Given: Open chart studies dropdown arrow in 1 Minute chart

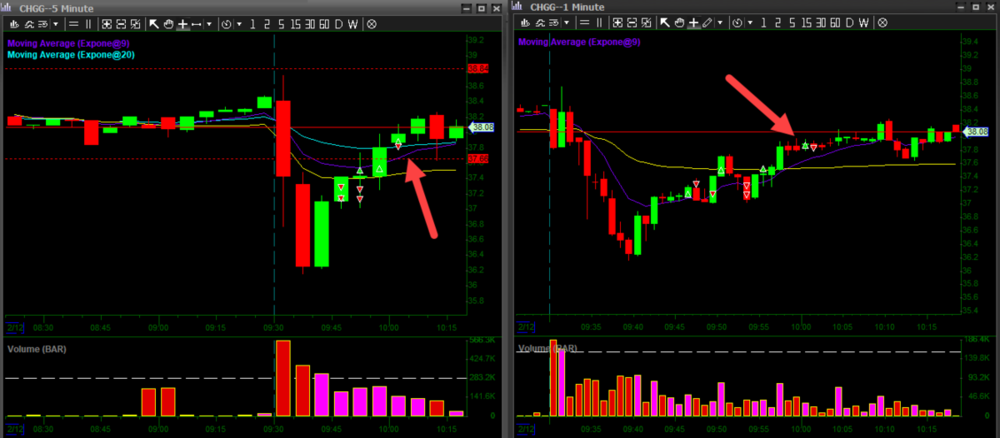Looking at the screenshot, I should click(566, 23).
